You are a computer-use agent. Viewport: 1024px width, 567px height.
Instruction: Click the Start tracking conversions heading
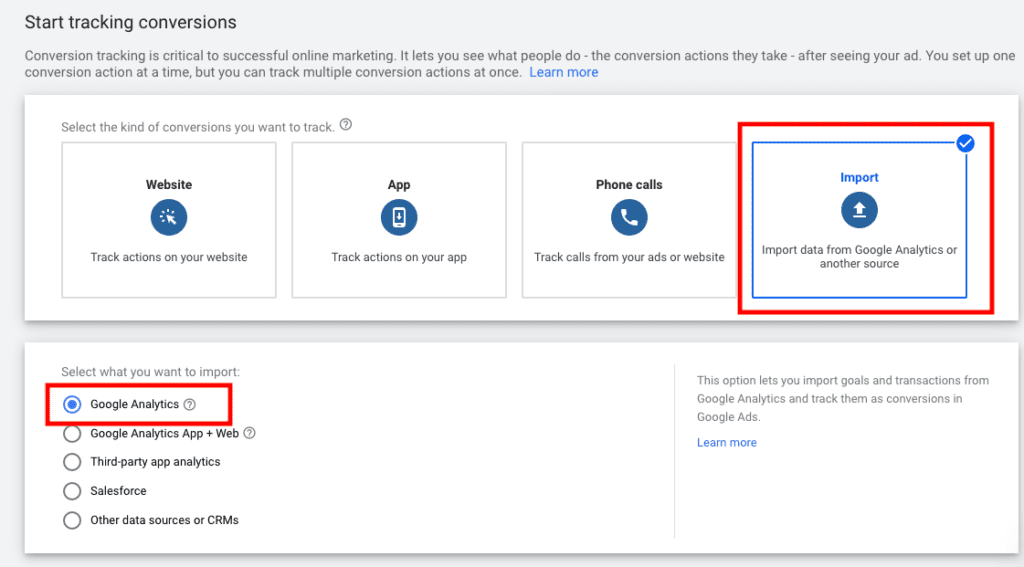131,22
